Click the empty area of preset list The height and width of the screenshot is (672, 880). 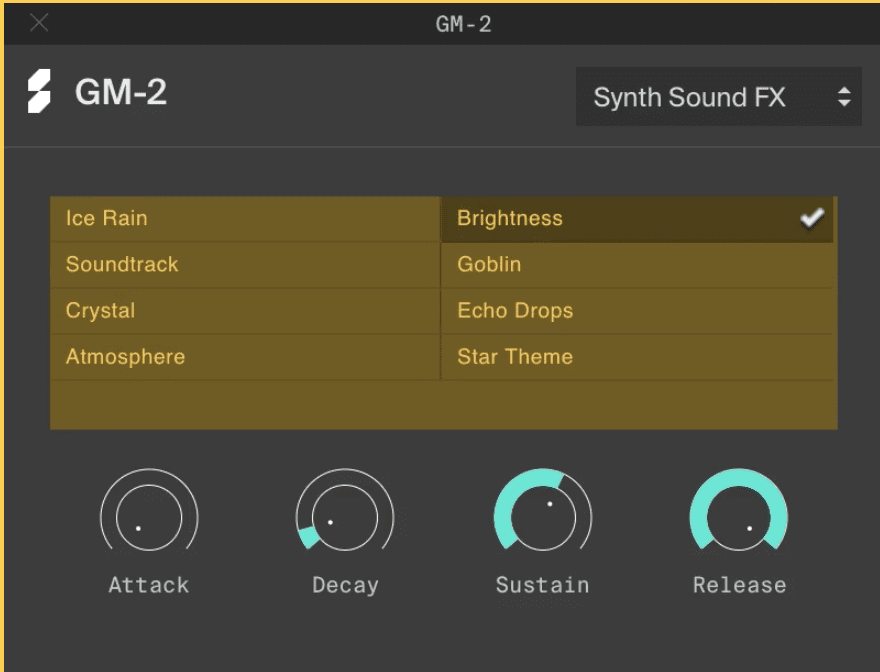point(443,405)
